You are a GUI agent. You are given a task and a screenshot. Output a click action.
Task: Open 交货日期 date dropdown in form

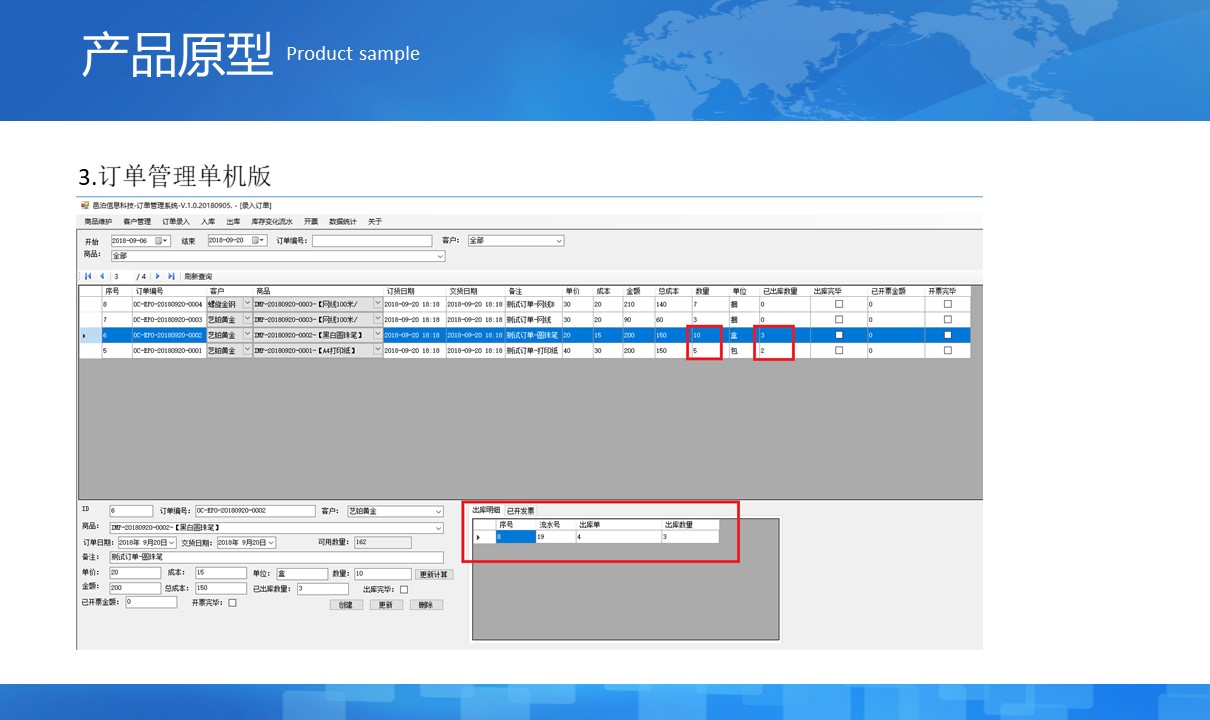point(271,542)
